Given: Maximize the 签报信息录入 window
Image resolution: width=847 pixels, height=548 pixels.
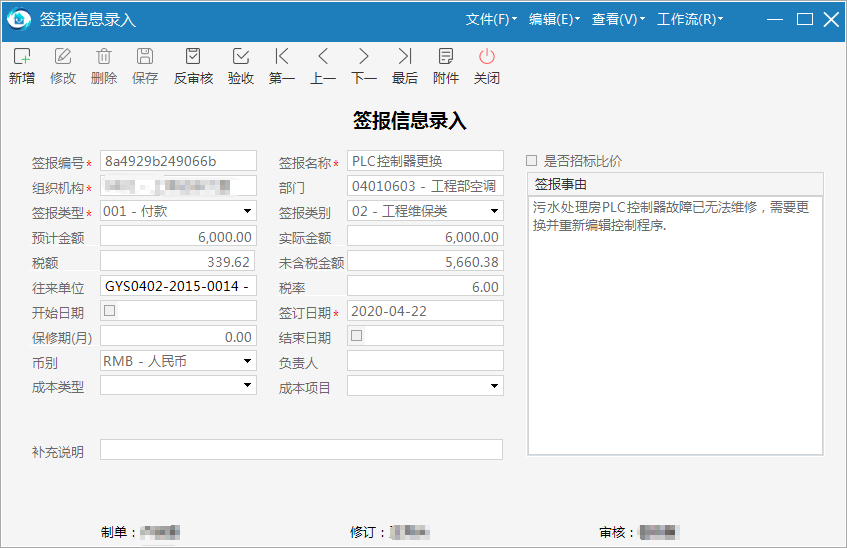Looking at the screenshot, I should (x=804, y=19).
